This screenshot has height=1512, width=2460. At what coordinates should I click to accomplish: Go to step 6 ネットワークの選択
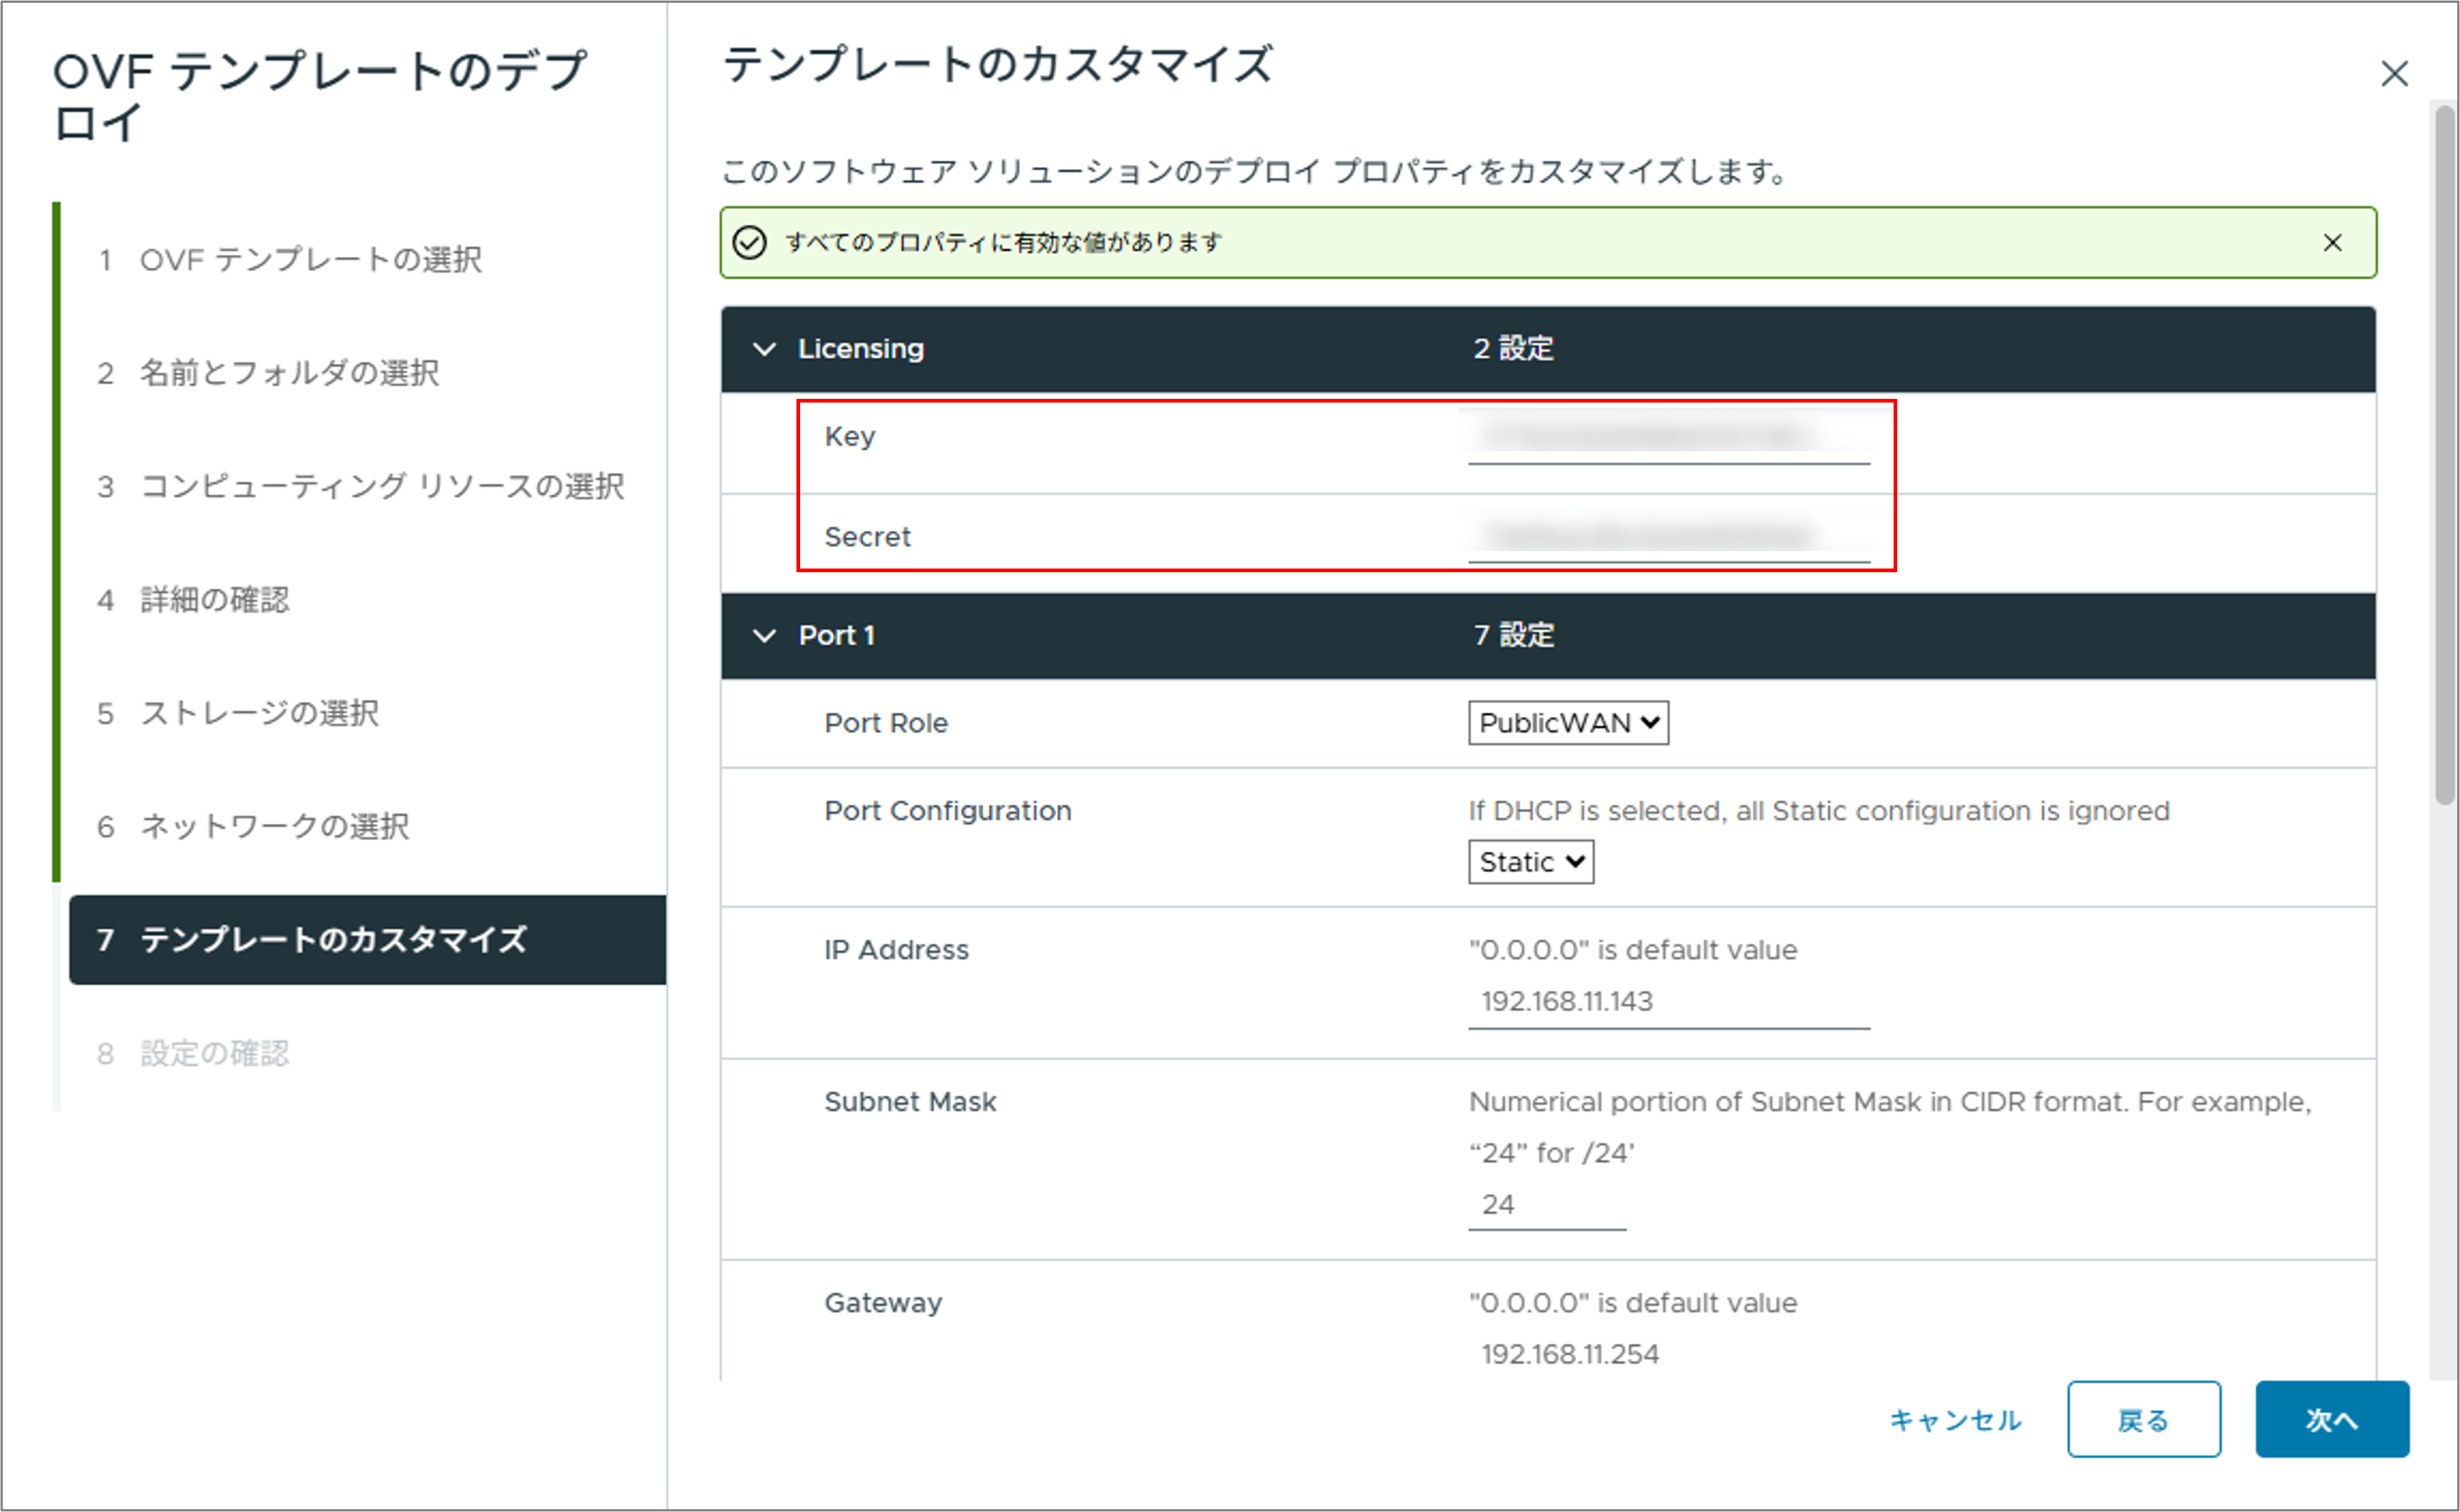(253, 827)
